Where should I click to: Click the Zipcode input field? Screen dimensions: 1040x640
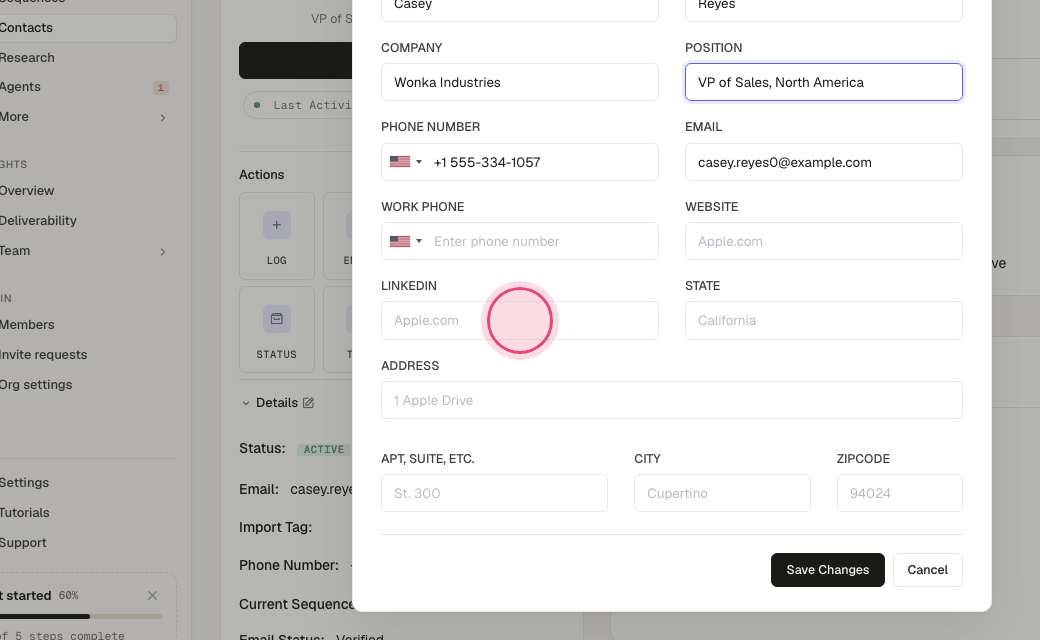pyautogui.click(x=899, y=493)
